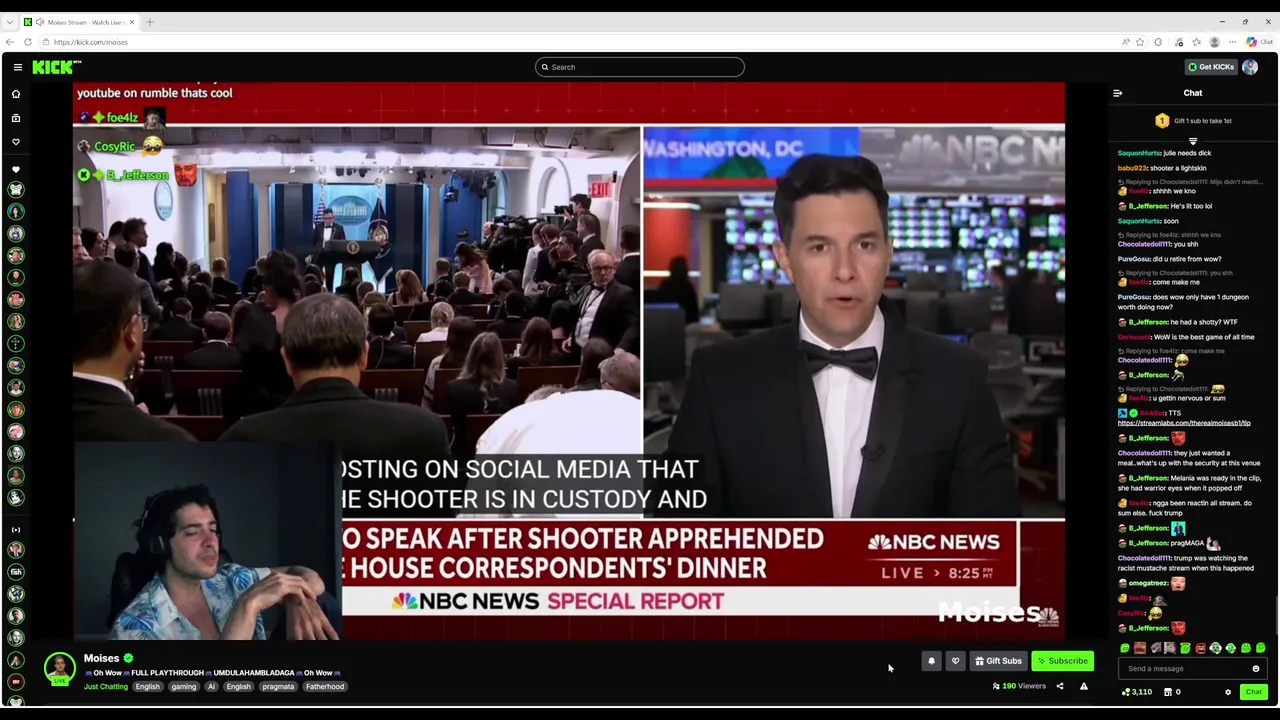1280x720 pixels.
Task: Expand the gift sub leaderboard chevron
Action: 1193,141
